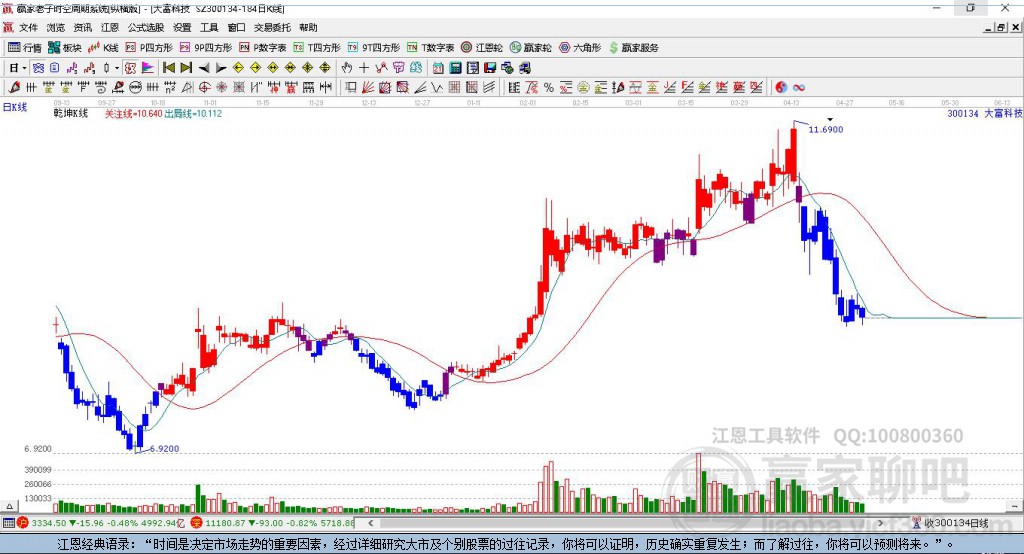Open the 9P四方形 tool

[x=206, y=48]
